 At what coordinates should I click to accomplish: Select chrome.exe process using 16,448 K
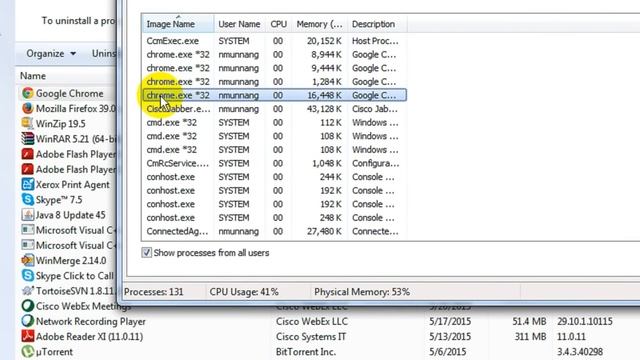(x=274, y=95)
